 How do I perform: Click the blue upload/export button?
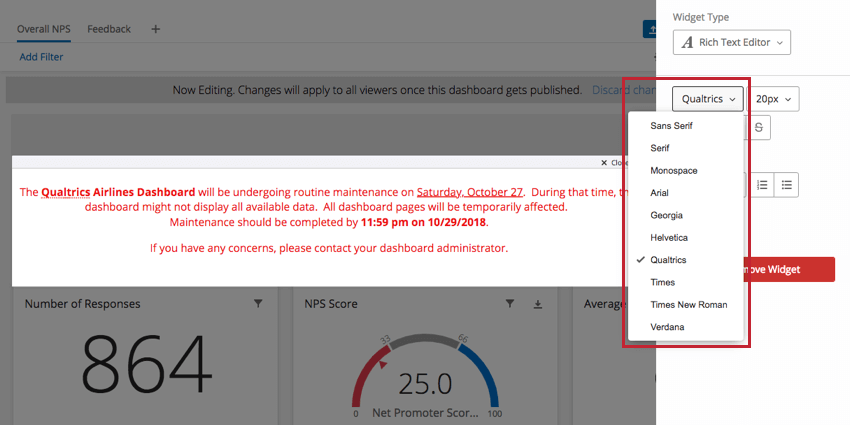click(649, 29)
